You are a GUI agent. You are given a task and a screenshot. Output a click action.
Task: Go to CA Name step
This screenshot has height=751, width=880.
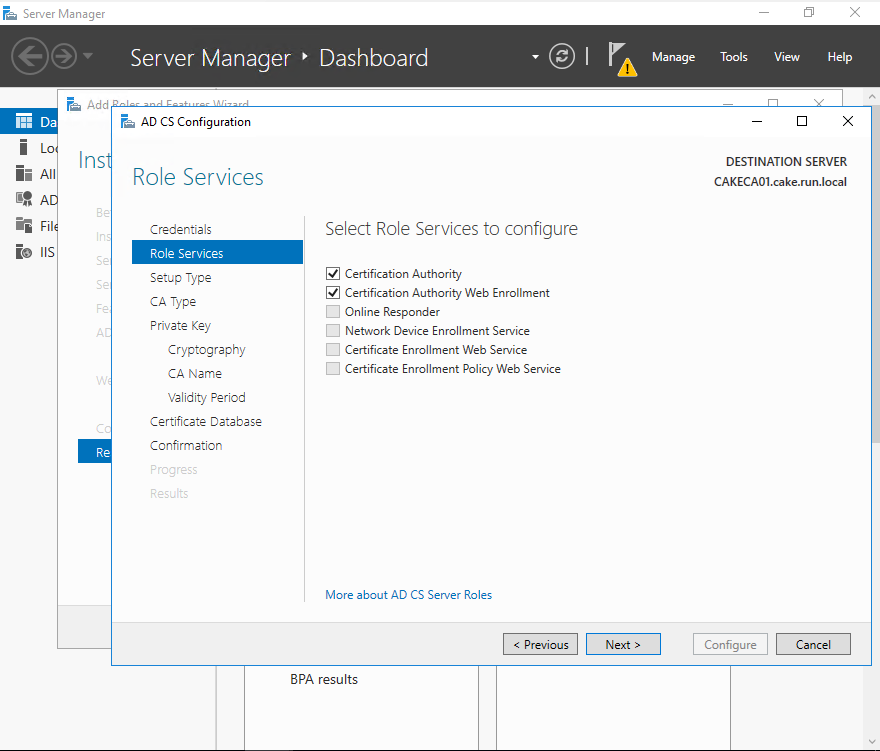195,373
